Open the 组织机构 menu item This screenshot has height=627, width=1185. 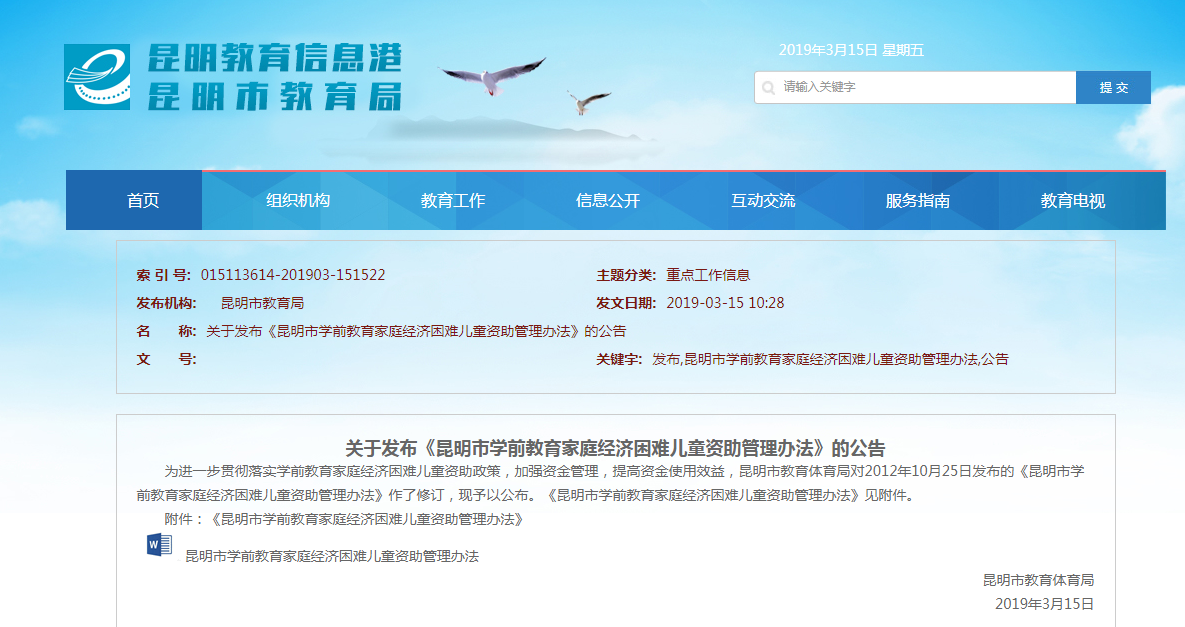(x=298, y=201)
